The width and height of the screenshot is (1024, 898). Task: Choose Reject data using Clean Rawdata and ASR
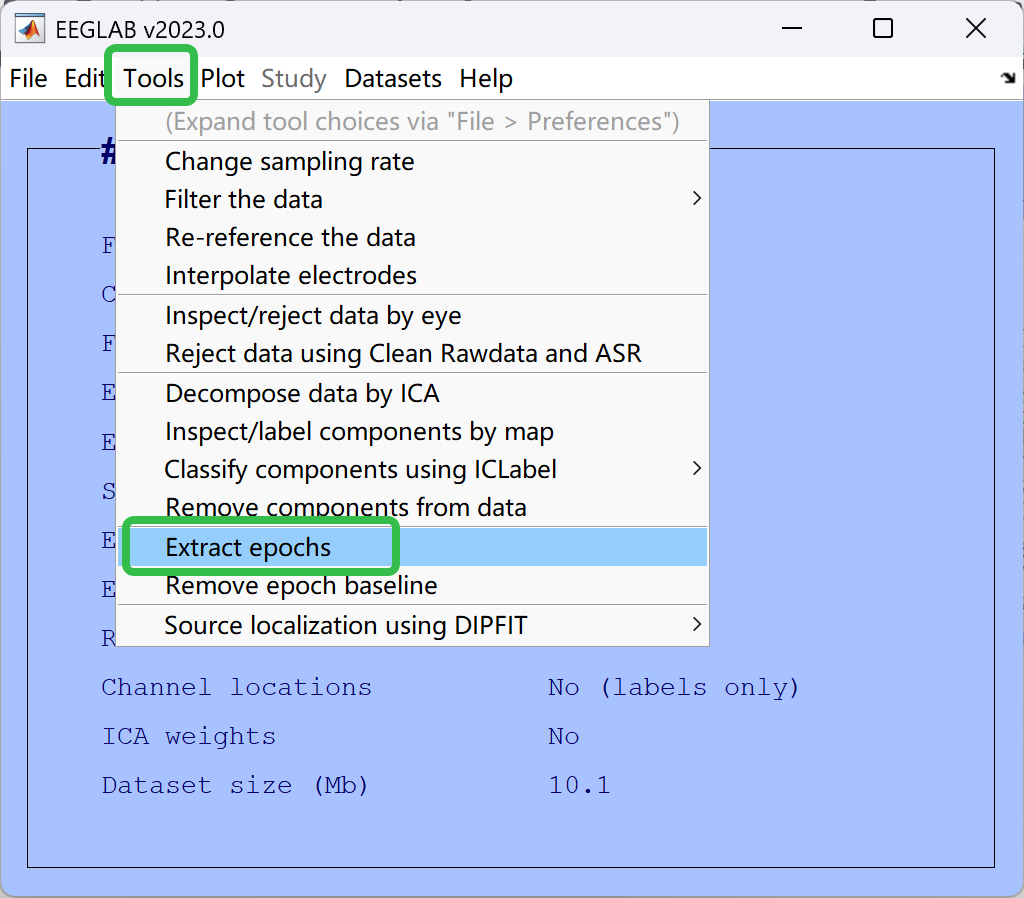click(412, 353)
